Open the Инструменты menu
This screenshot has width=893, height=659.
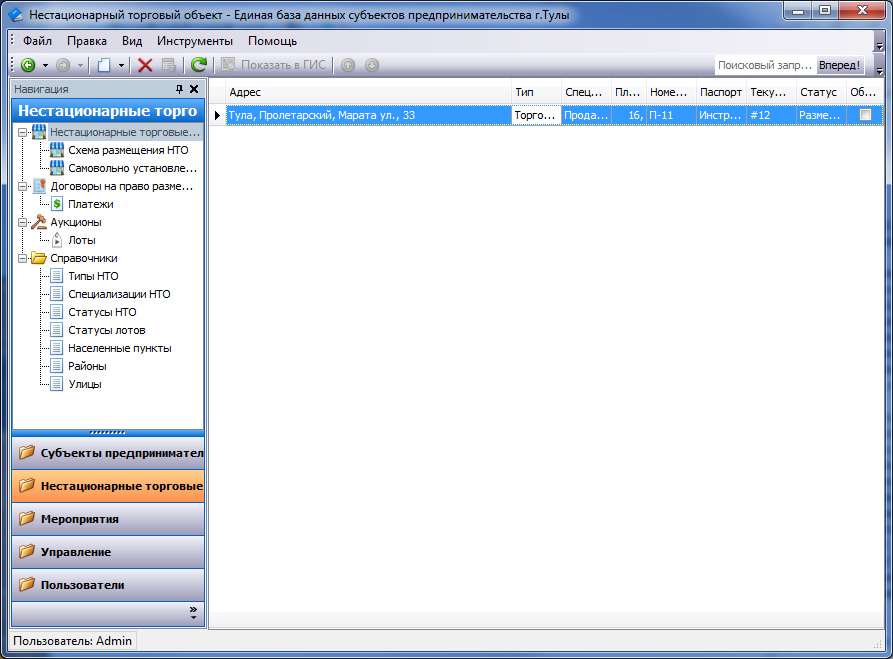[x=195, y=41]
